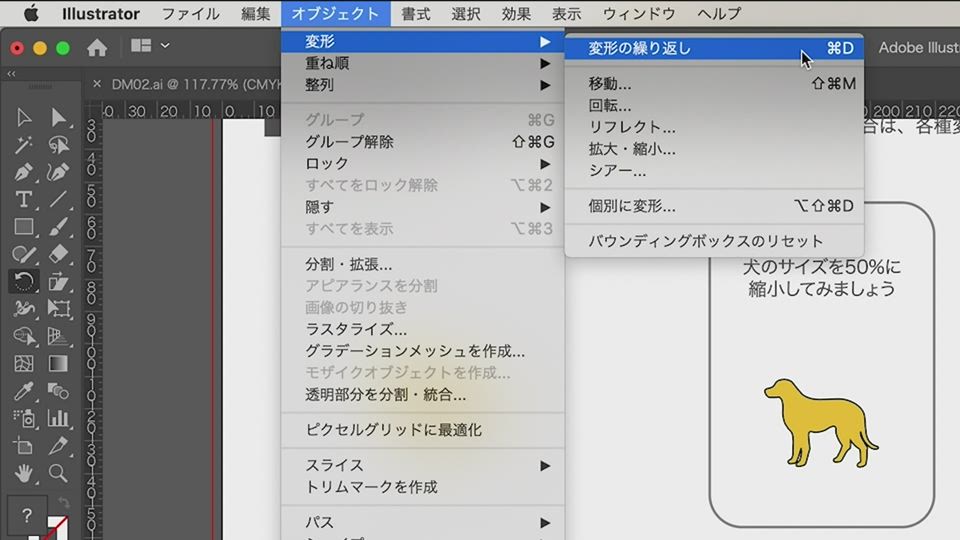Open the workspace layout switcher dropdown
This screenshot has width=960, height=540.
pyautogui.click(x=150, y=46)
